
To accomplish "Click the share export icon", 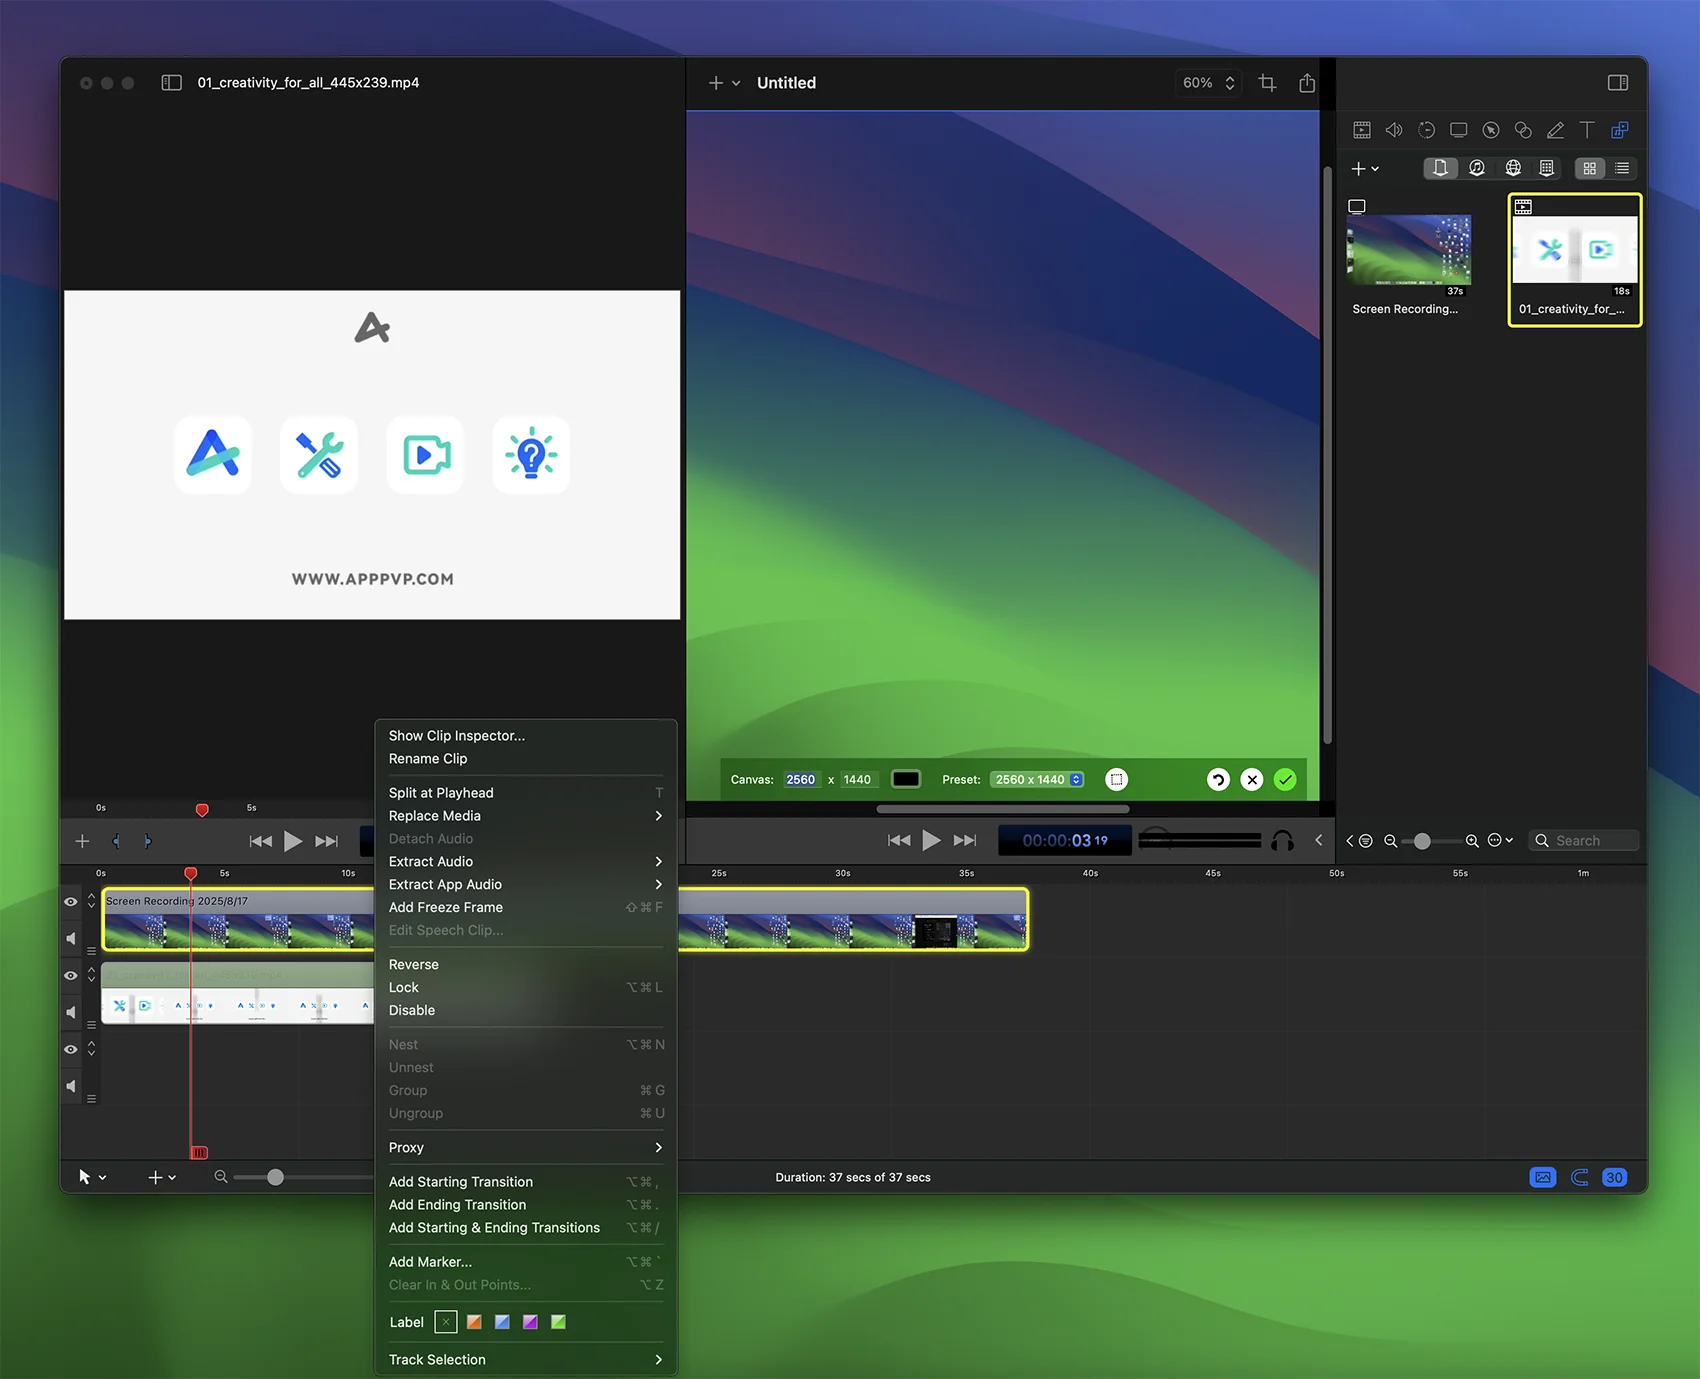I will pyautogui.click(x=1307, y=83).
